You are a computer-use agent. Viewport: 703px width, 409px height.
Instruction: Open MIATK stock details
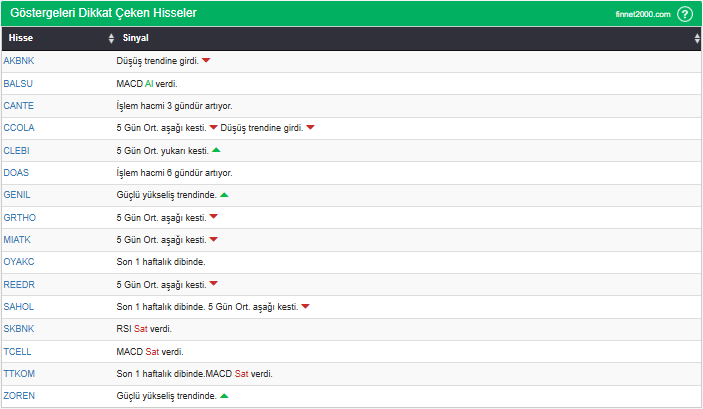coord(18,240)
